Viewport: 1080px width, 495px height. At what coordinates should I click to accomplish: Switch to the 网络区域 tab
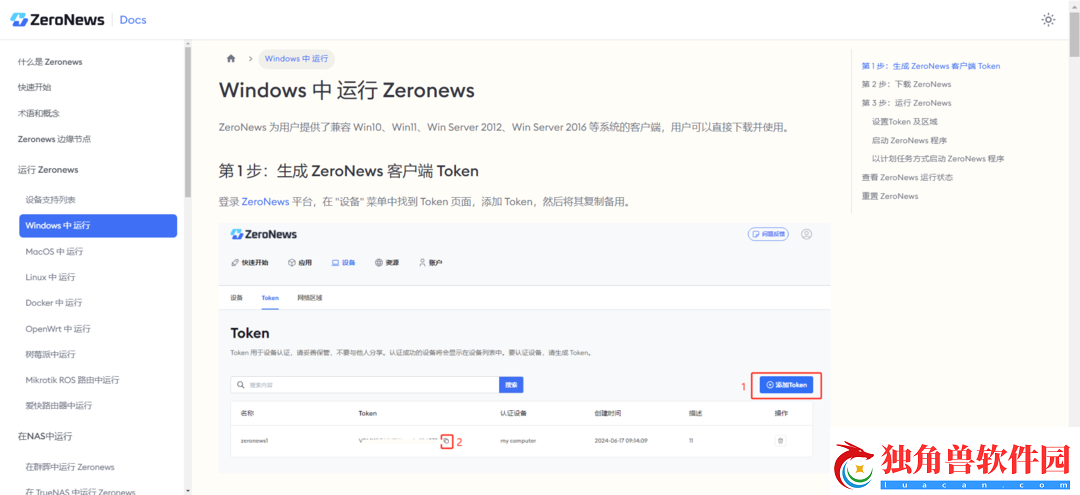(x=310, y=298)
